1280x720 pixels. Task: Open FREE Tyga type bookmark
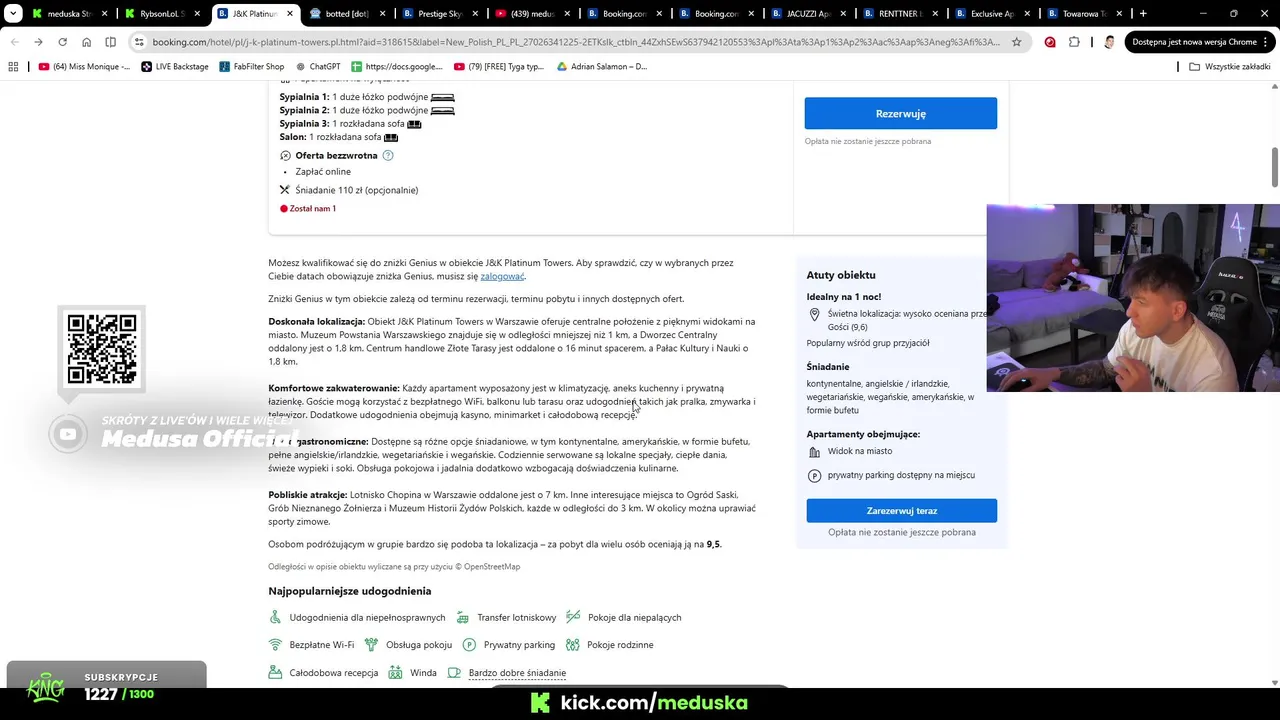pyautogui.click(x=499, y=66)
